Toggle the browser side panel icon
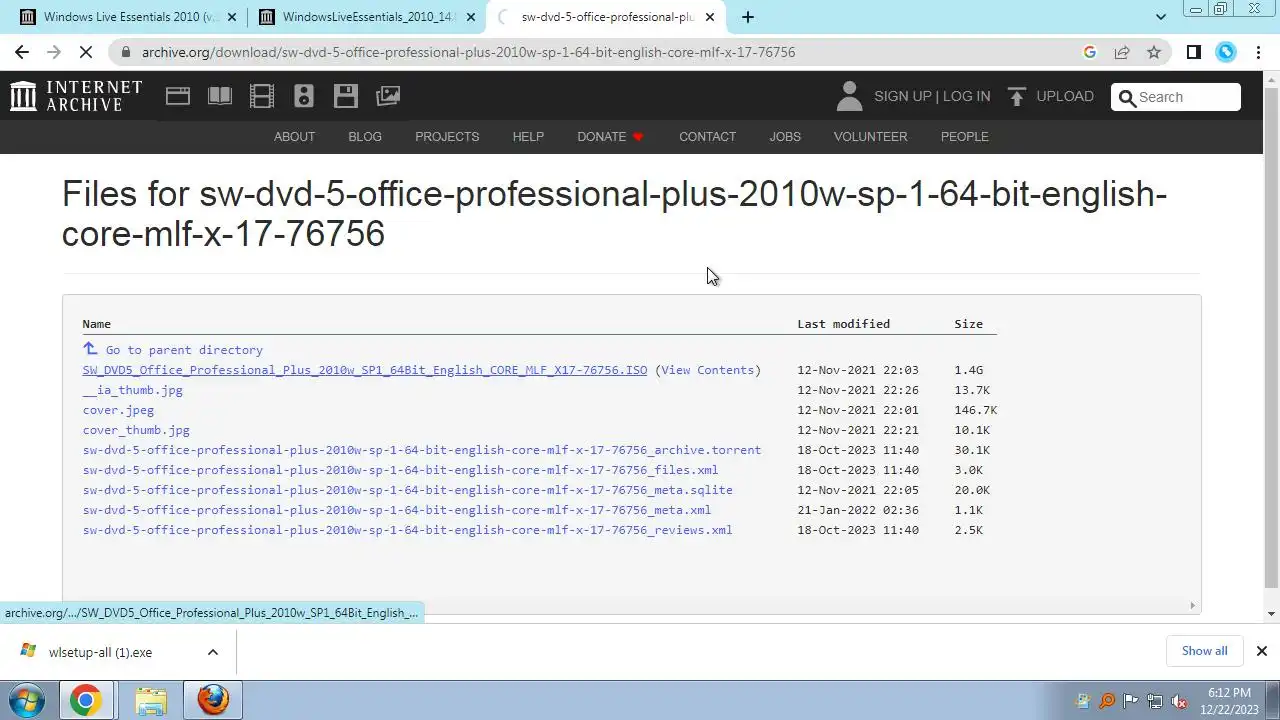 coord(1193,52)
